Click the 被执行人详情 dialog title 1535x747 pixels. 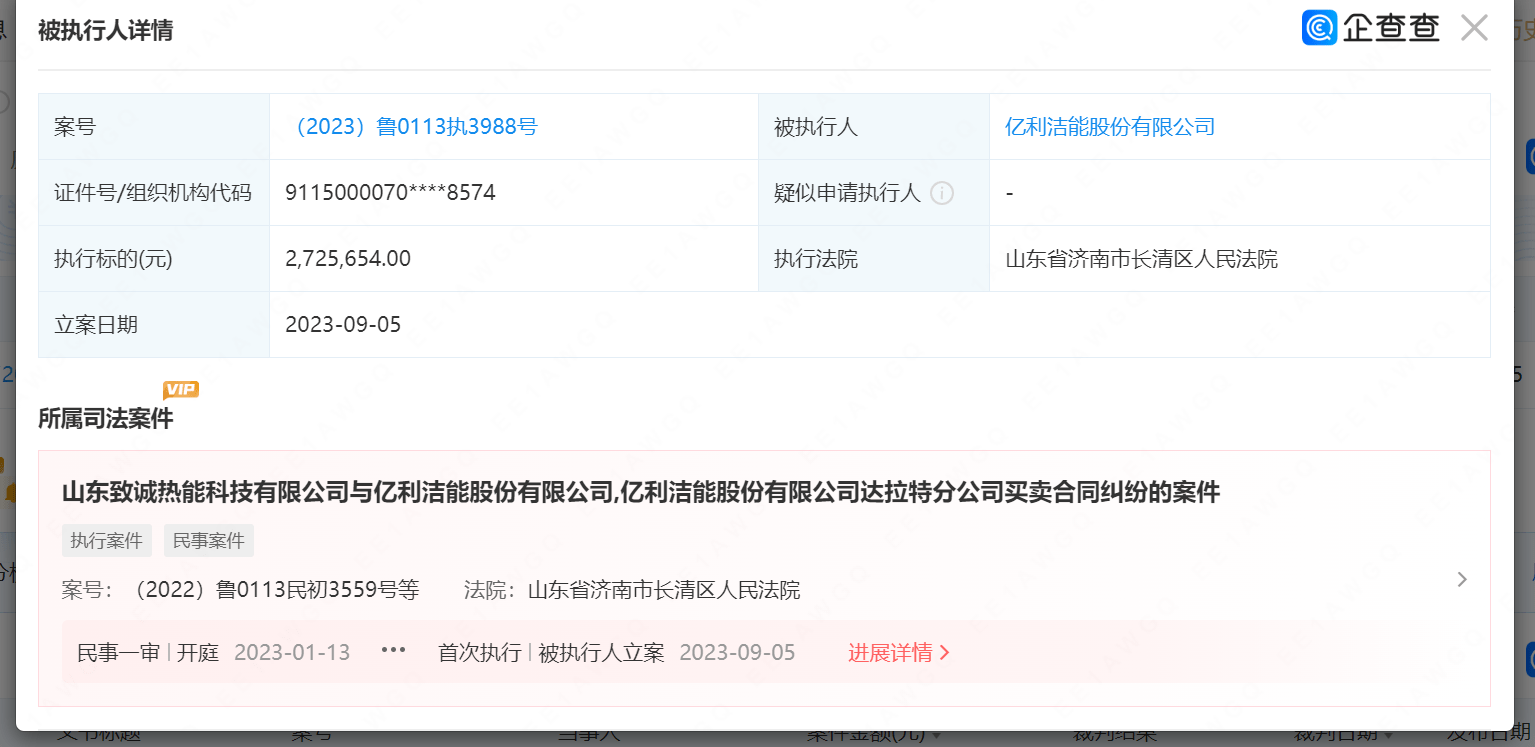tap(105, 30)
